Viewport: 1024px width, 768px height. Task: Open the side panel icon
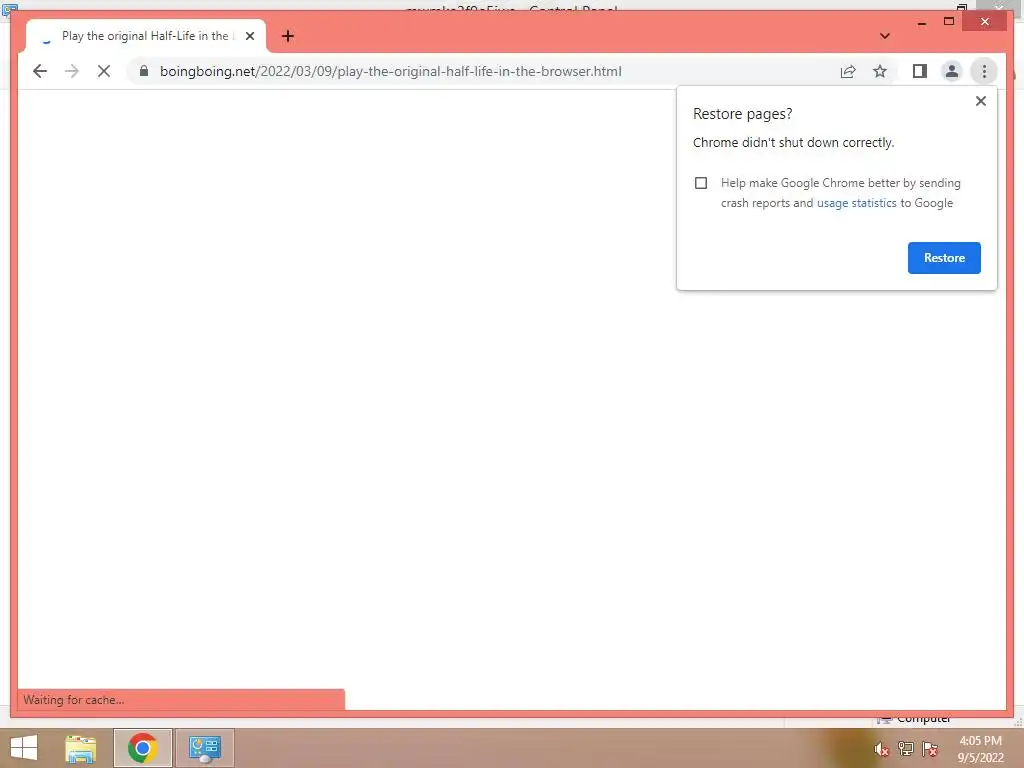[x=920, y=71]
